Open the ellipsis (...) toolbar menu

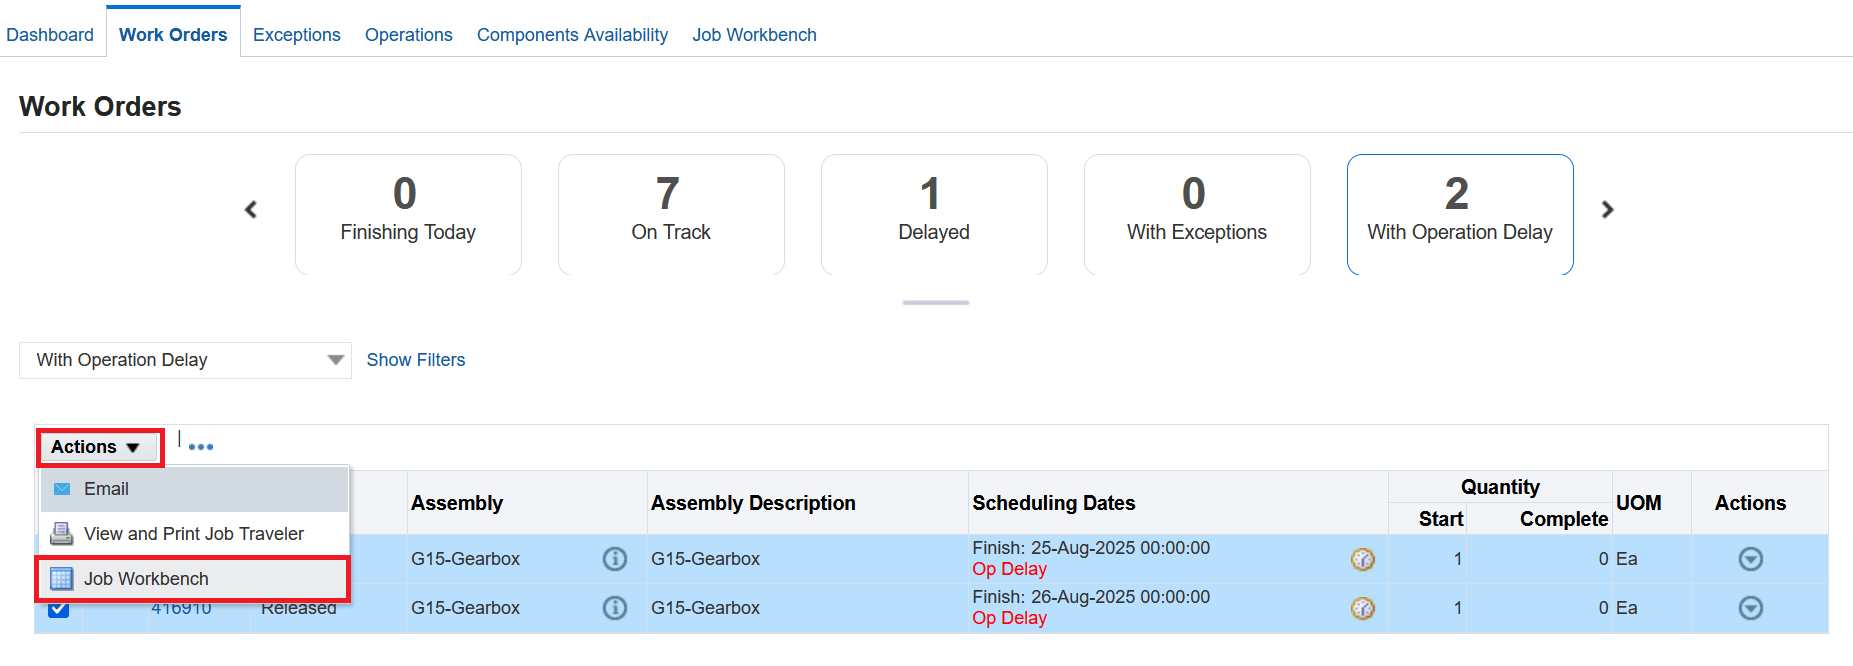click(200, 446)
